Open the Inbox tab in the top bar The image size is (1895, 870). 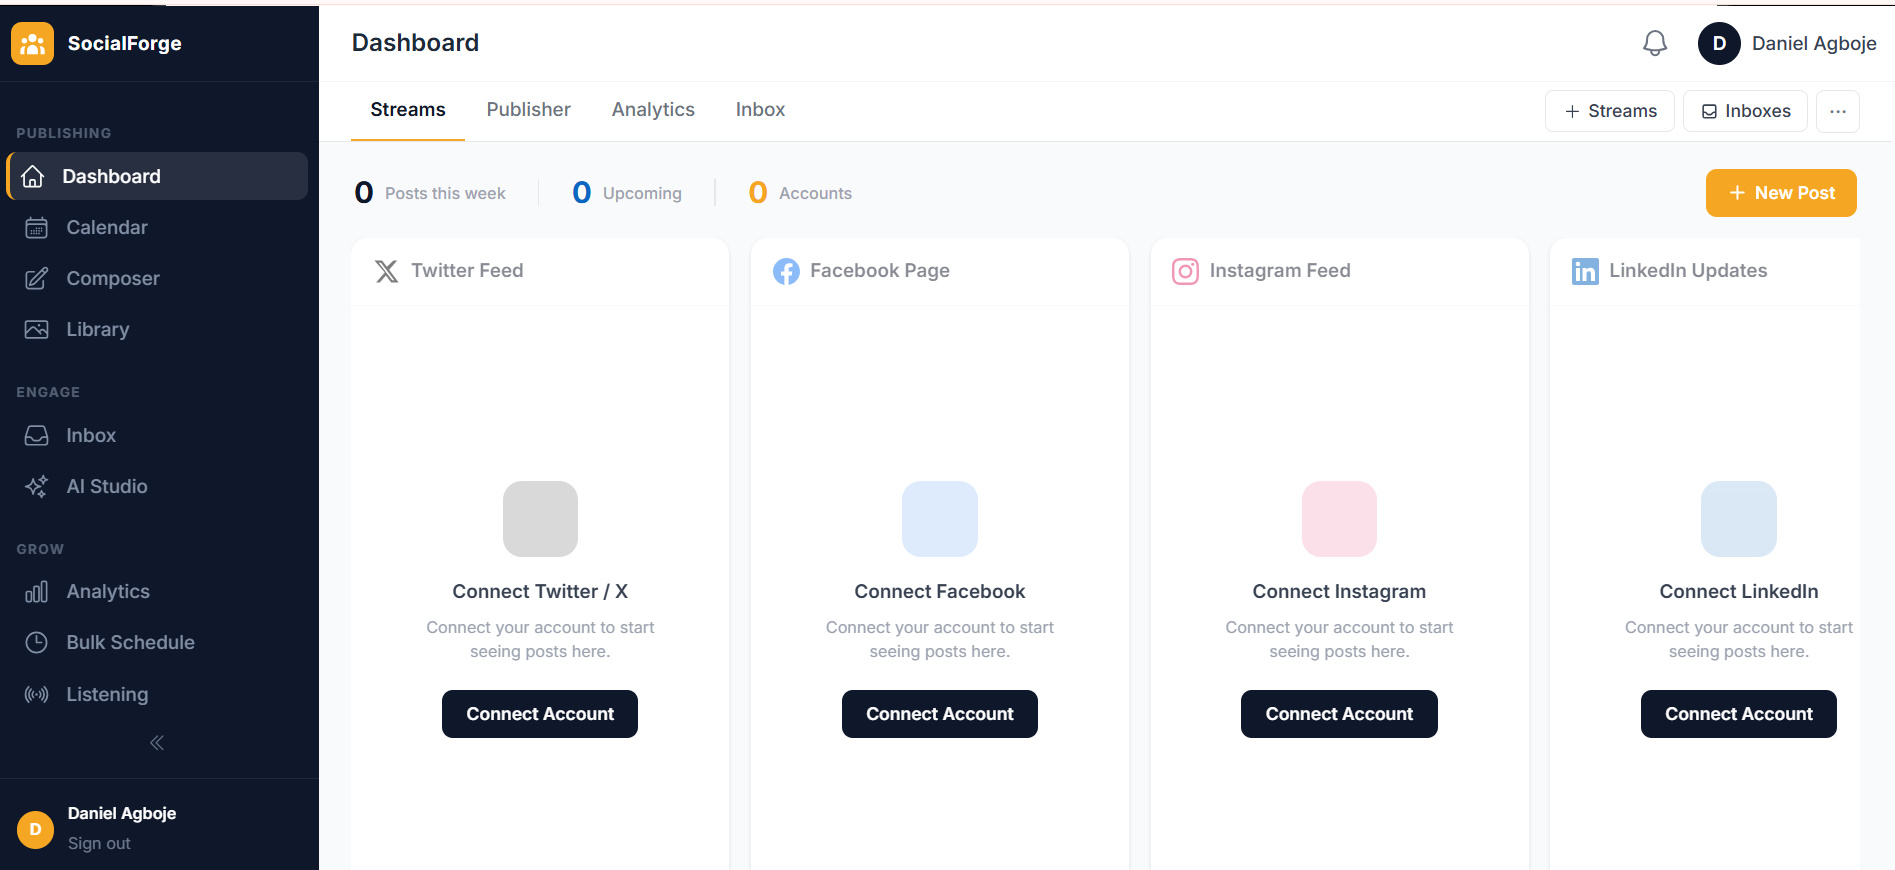tap(760, 109)
